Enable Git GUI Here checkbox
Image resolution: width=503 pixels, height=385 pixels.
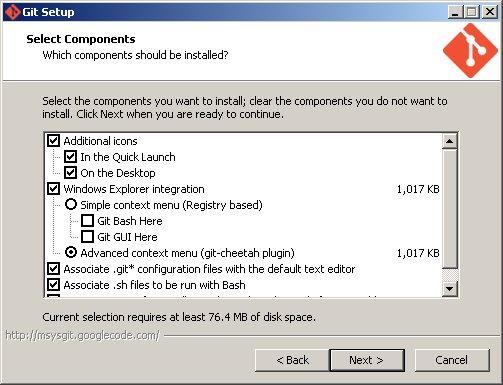coord(87,237)
